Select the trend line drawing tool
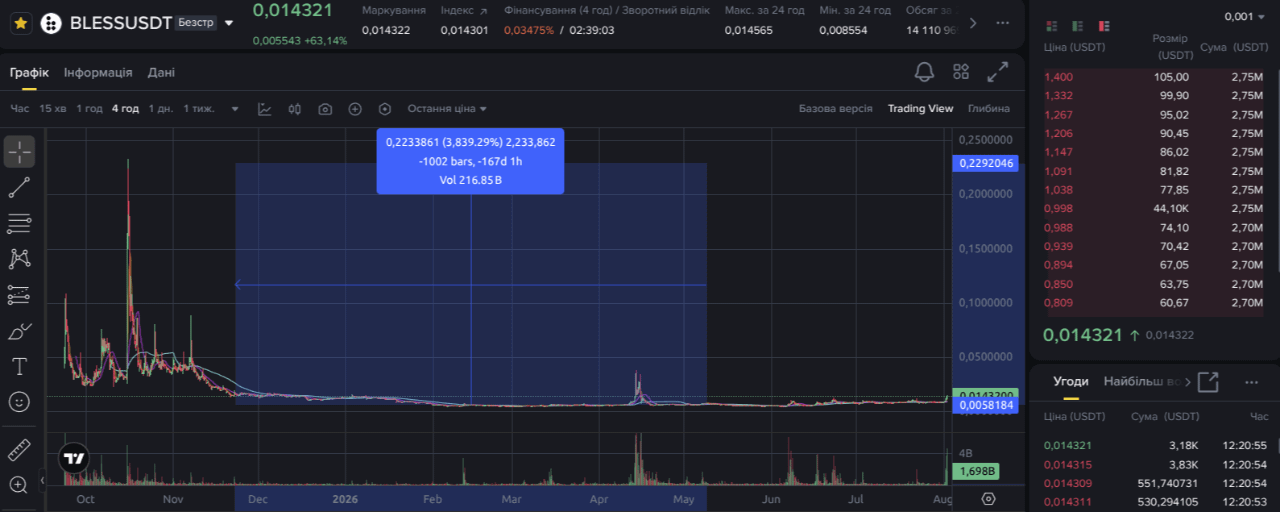 click(19, 187)
